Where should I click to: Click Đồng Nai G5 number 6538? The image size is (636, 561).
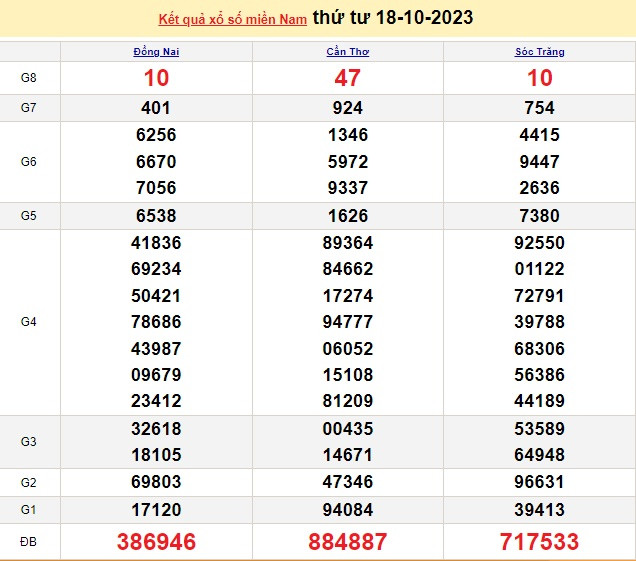[156, 216]
